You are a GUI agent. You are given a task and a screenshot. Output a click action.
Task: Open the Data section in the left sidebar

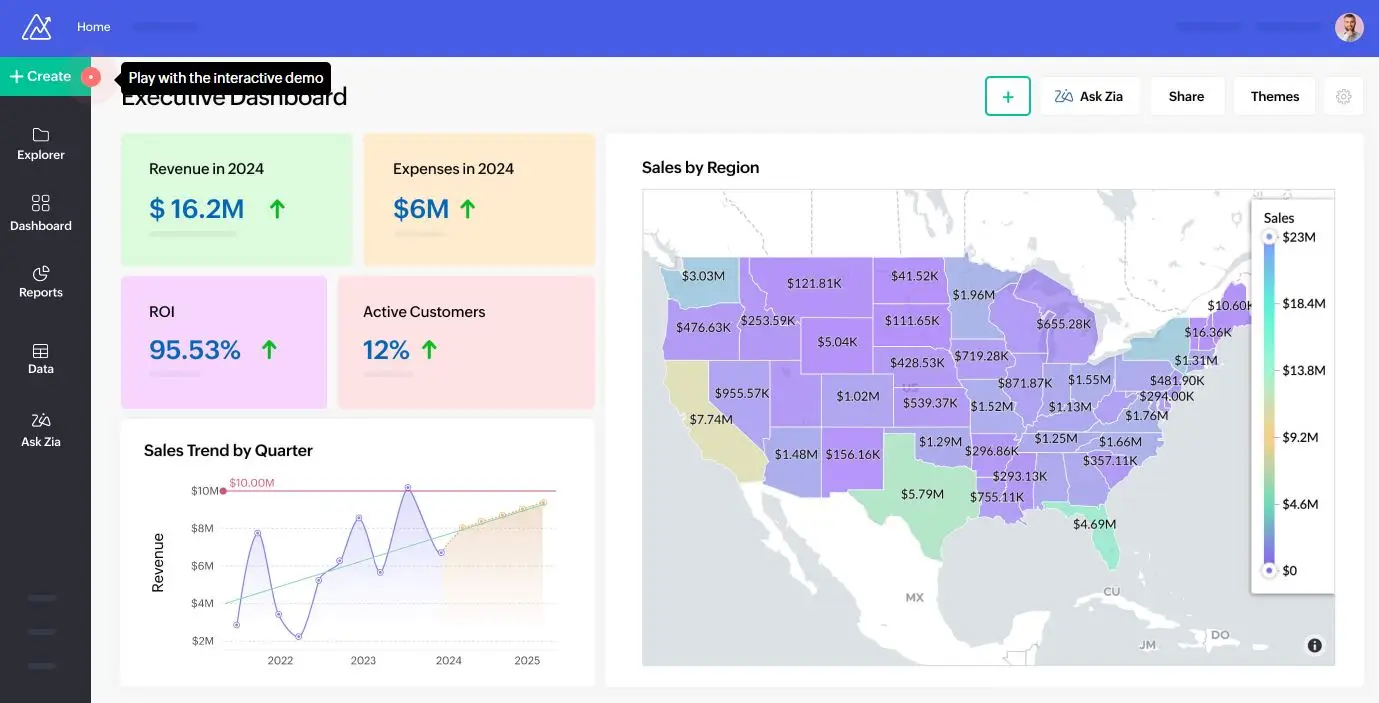pyautogui.click(x=40, y=357)
